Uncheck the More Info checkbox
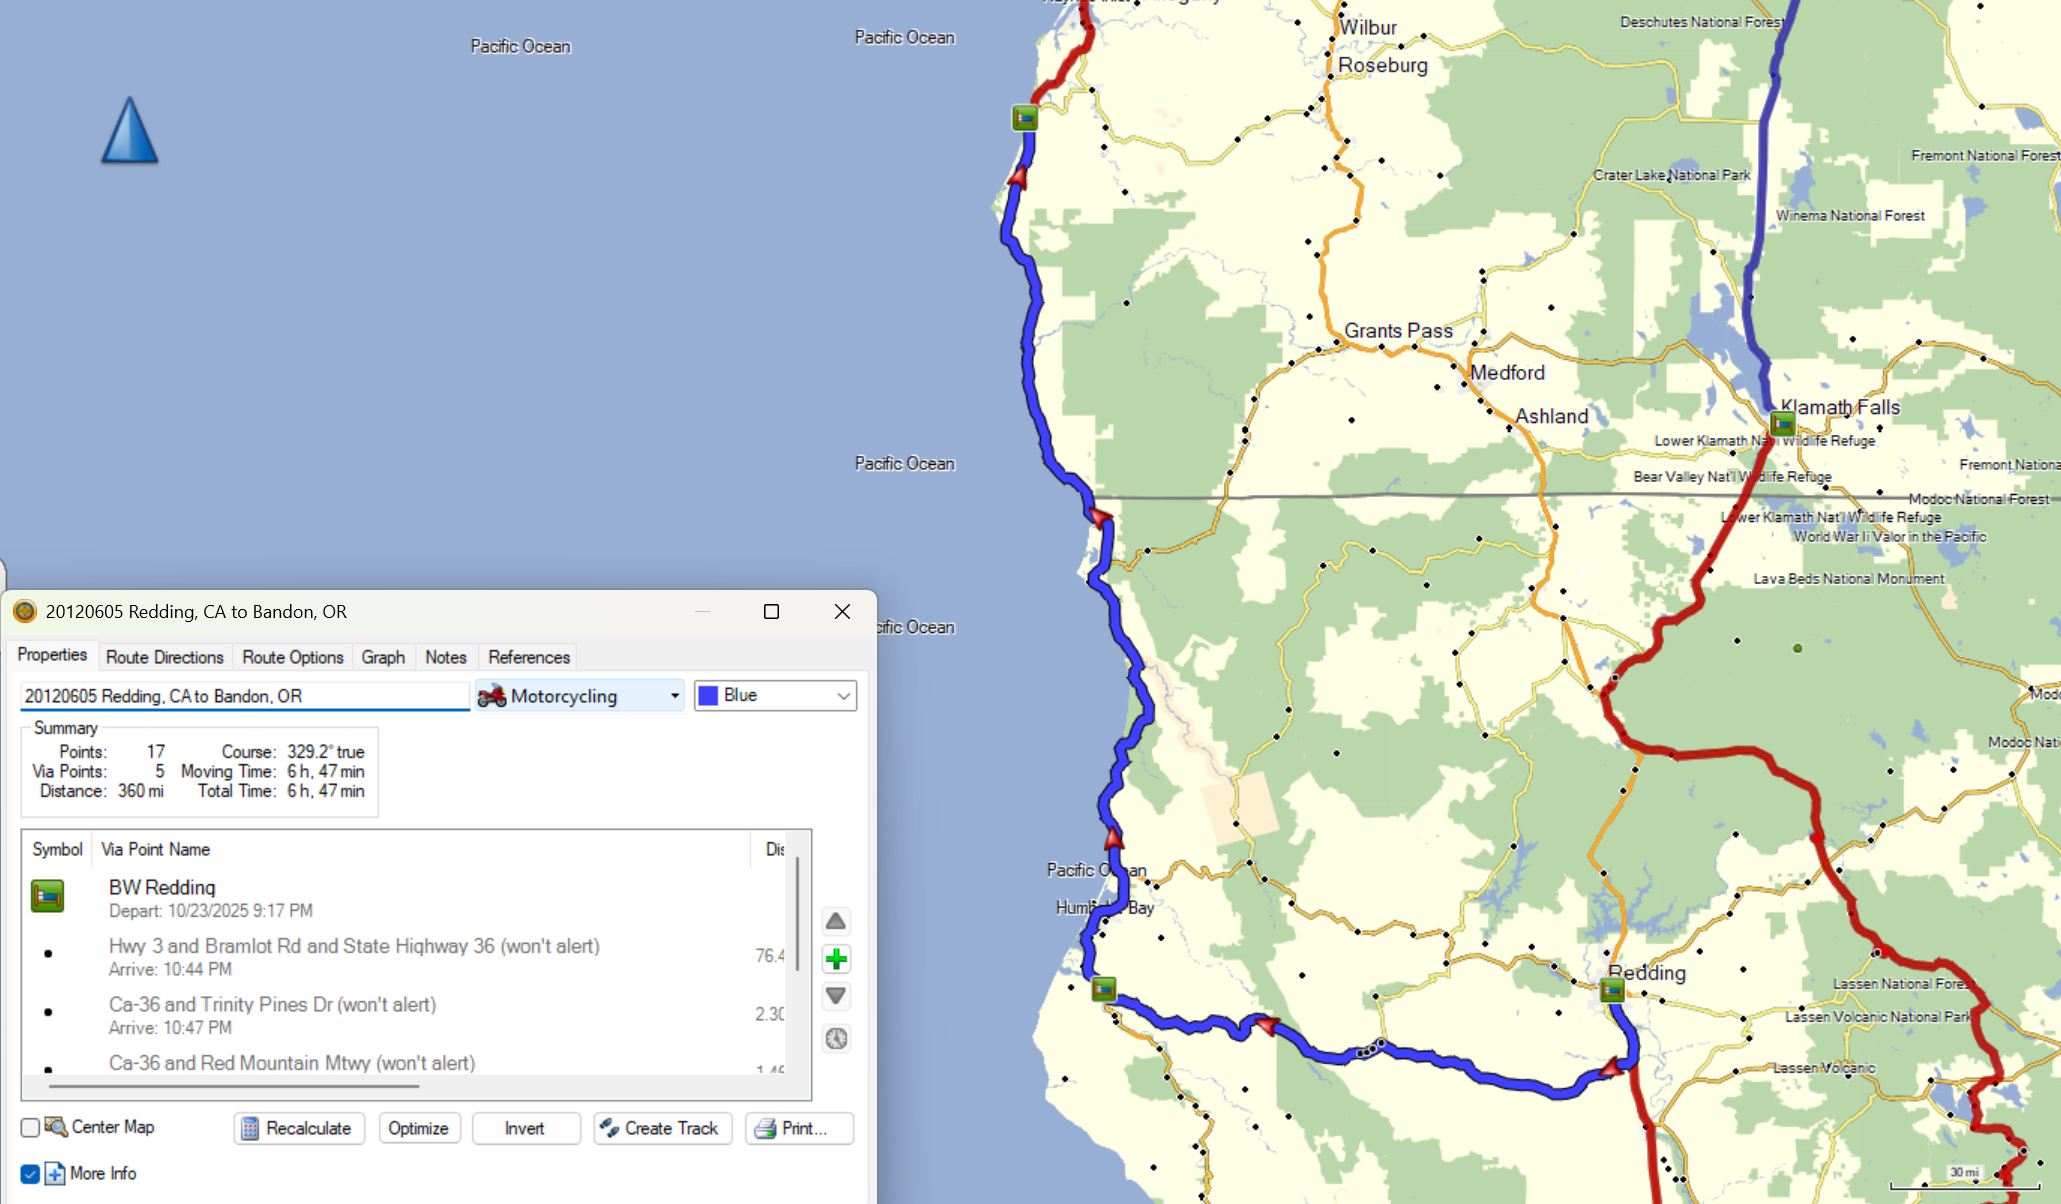This screenshot has height=1204, width=2061. 30,1174
